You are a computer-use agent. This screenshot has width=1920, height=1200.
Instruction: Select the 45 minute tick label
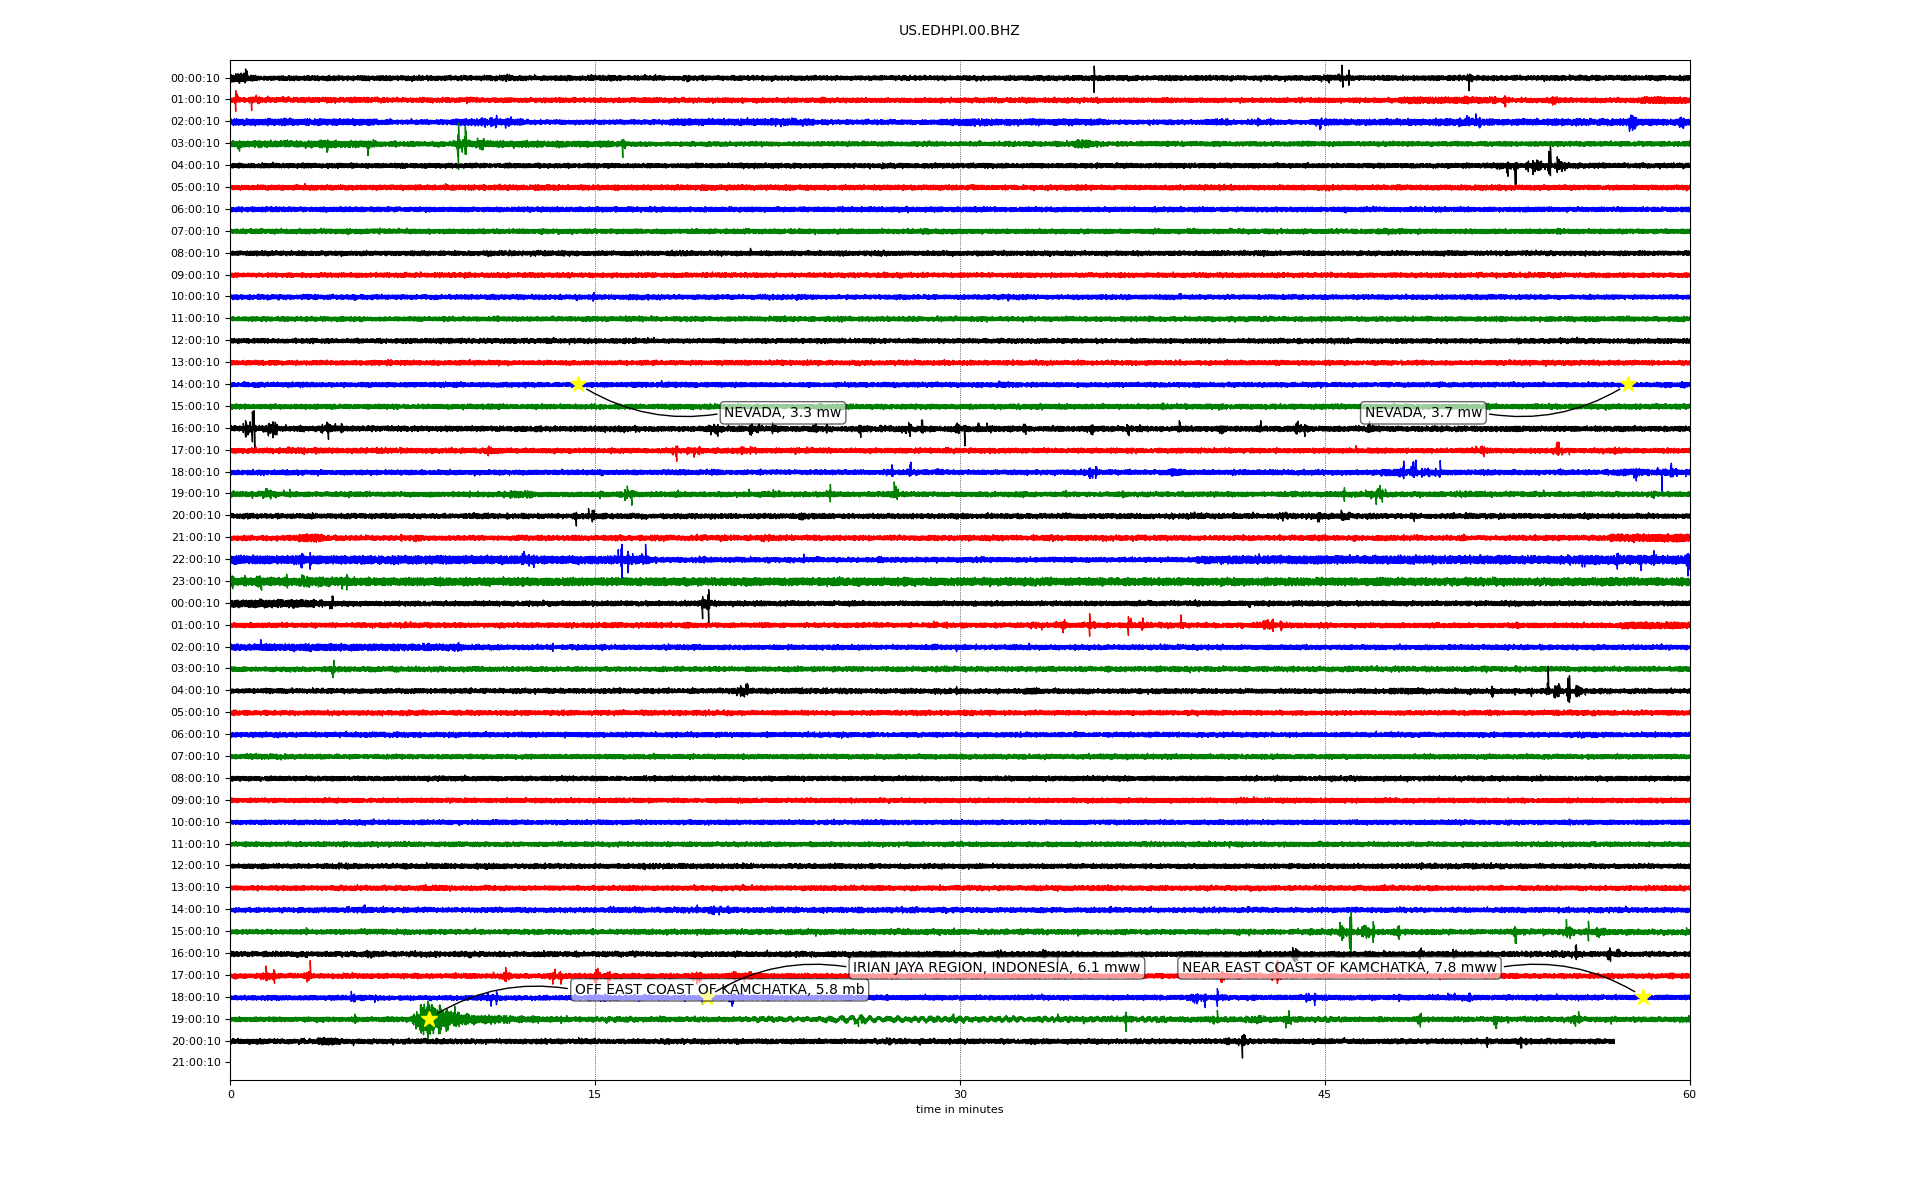pos(1325,1094)
